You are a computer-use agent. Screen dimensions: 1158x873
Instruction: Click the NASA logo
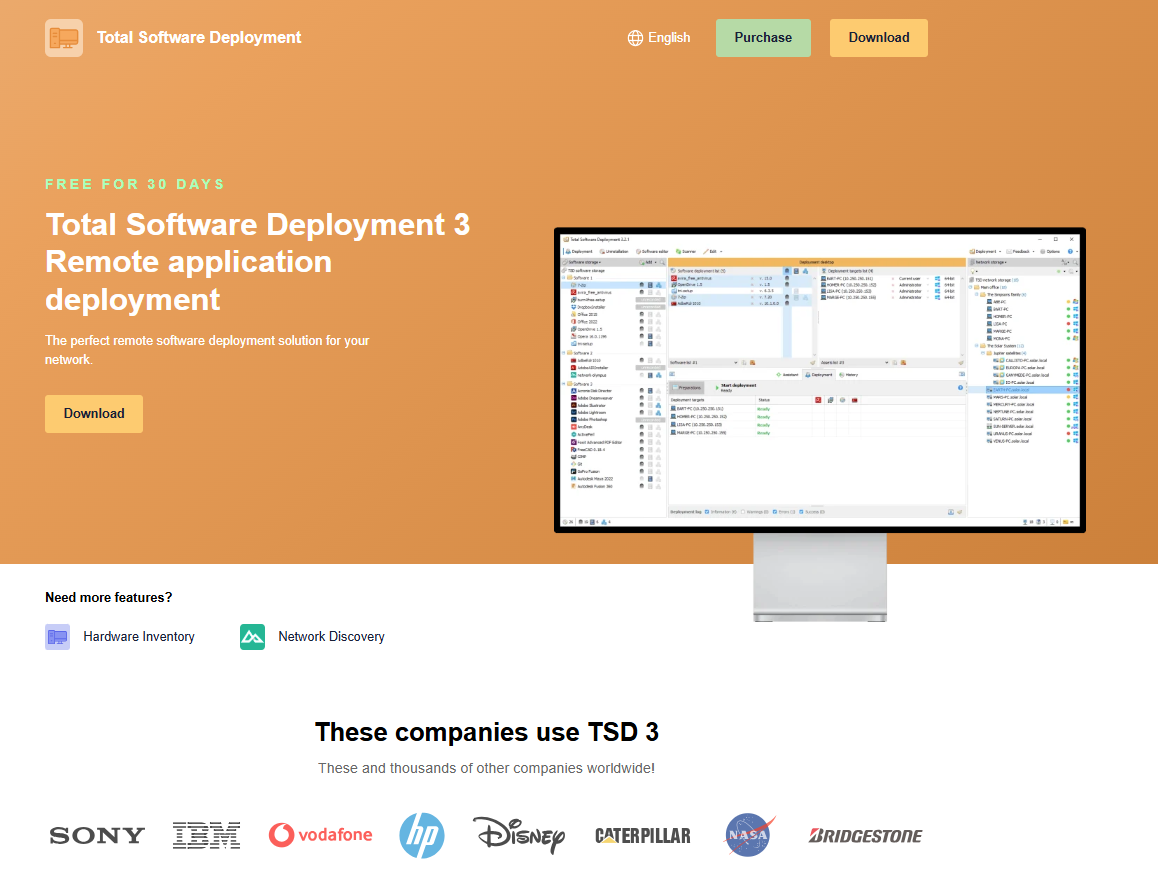click(750, 835)
